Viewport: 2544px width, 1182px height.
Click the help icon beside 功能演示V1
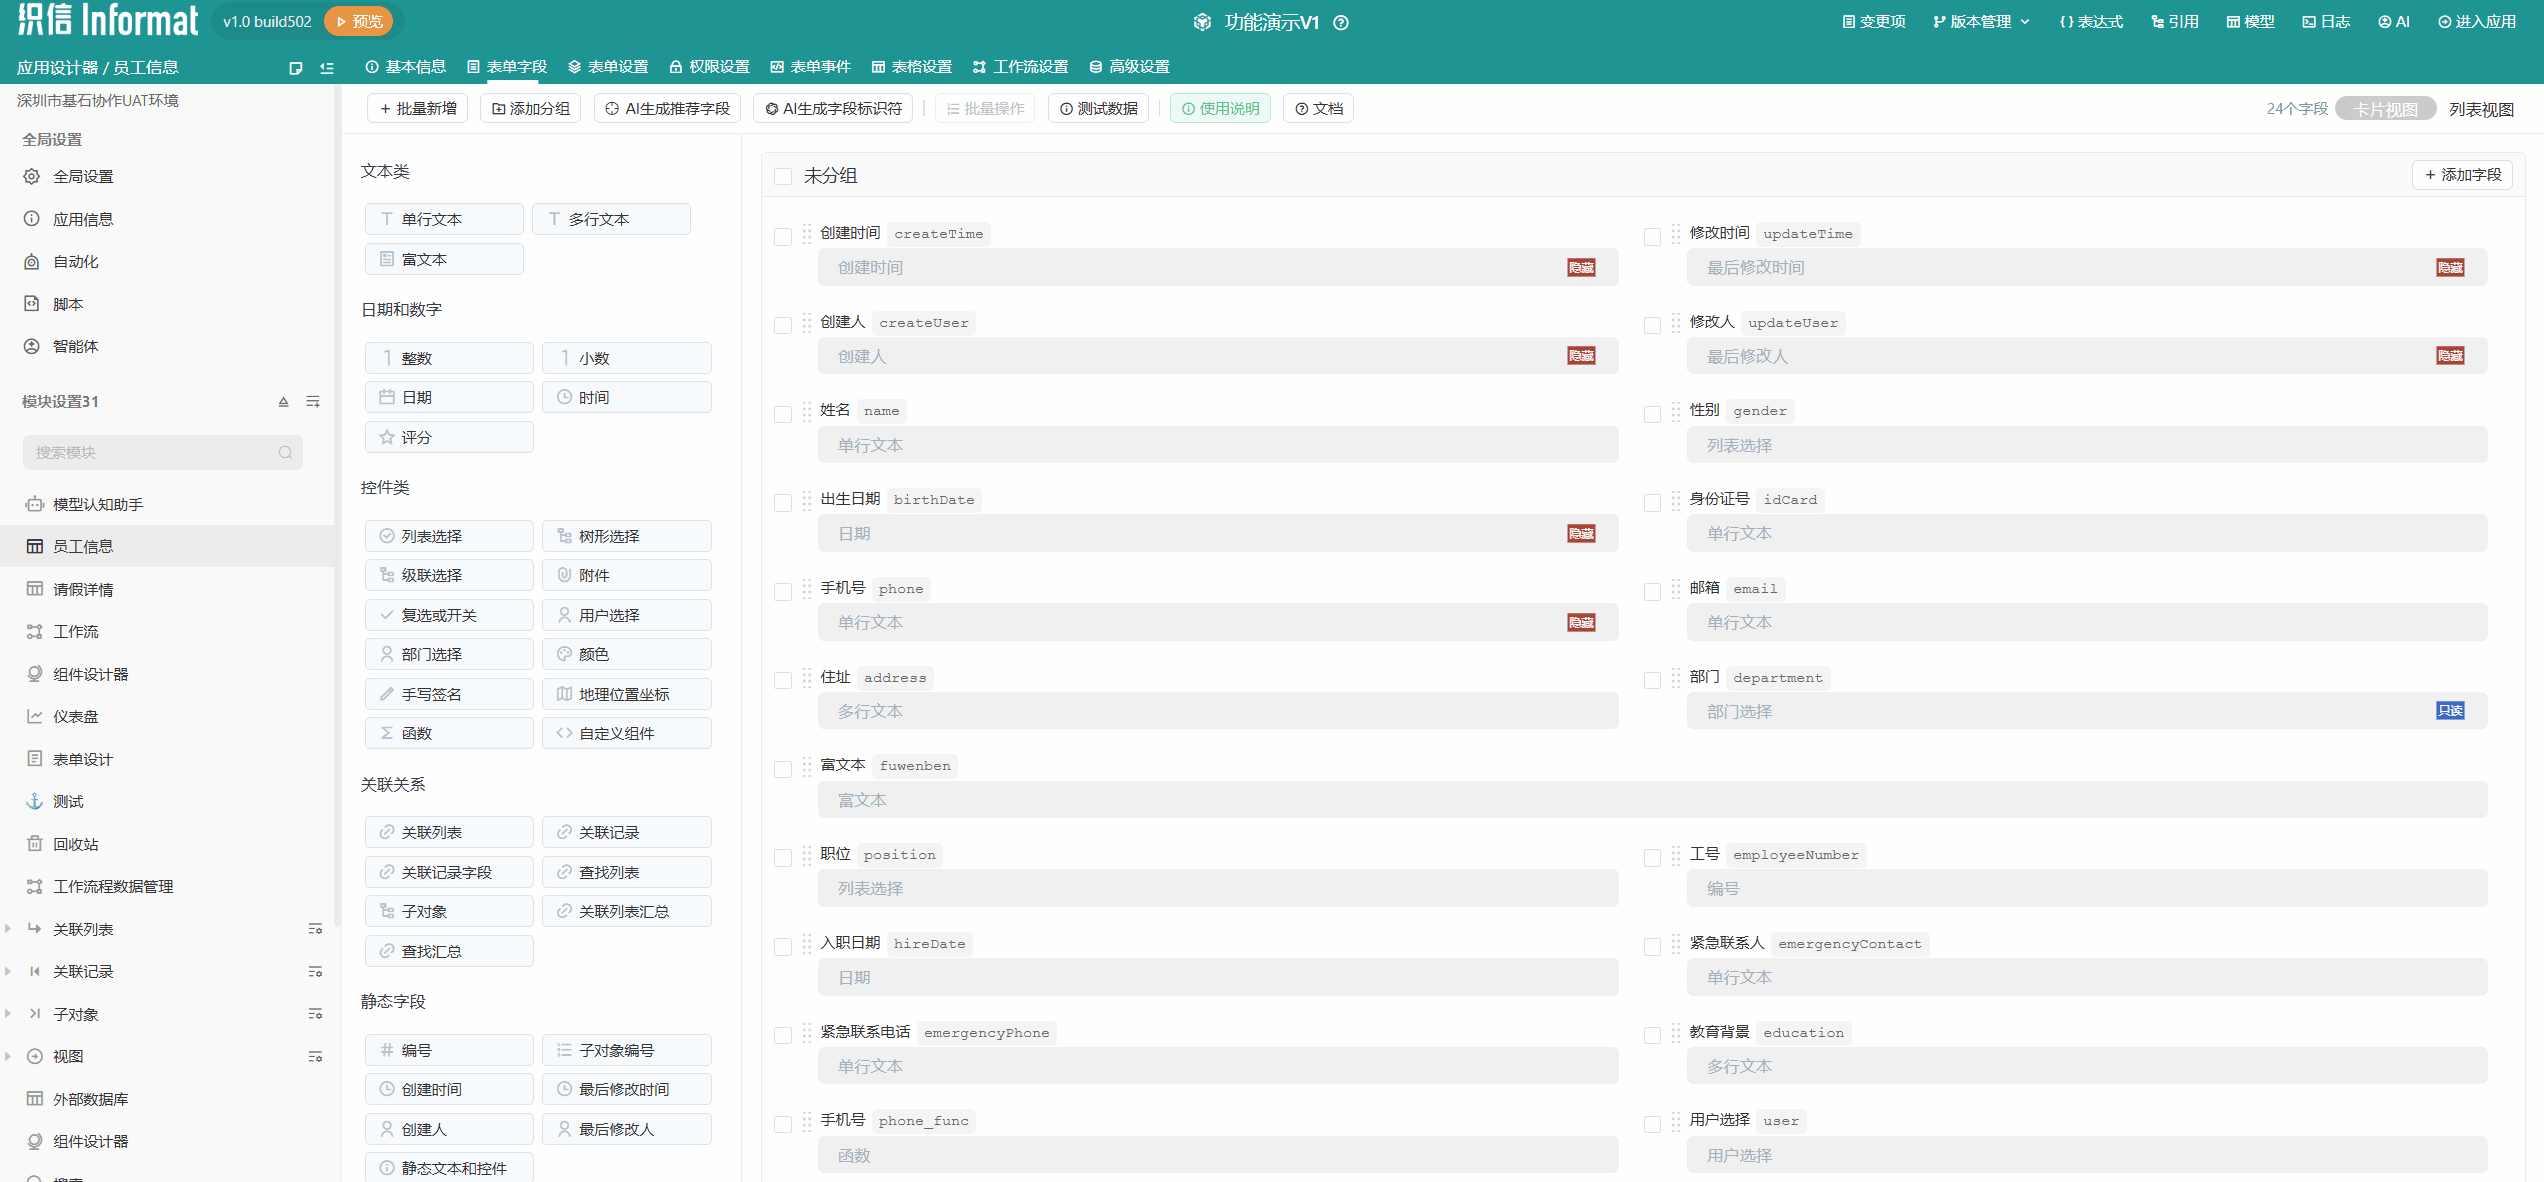(1341, 22)
